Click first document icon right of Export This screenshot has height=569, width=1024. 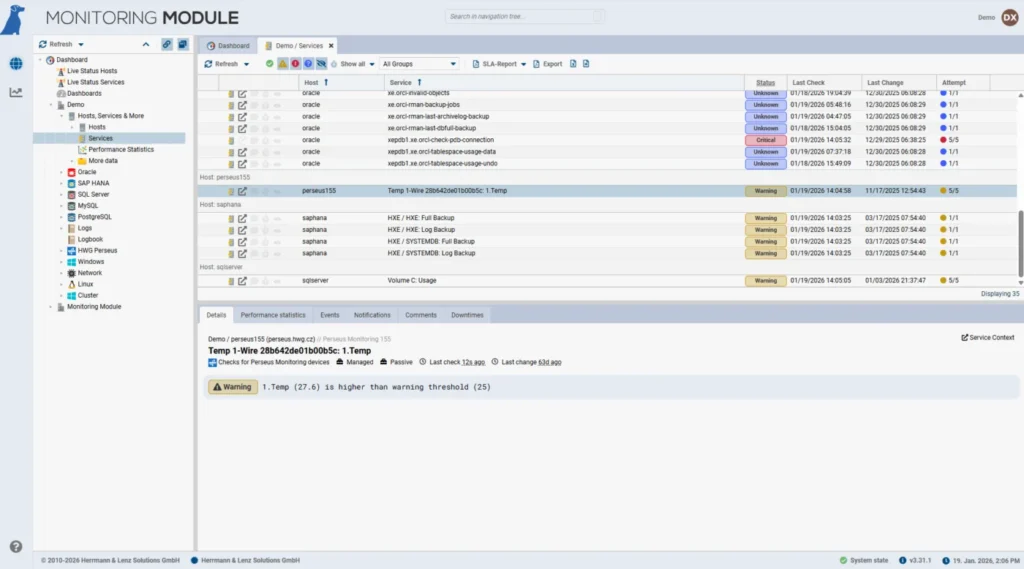click(x=573, y=64)
